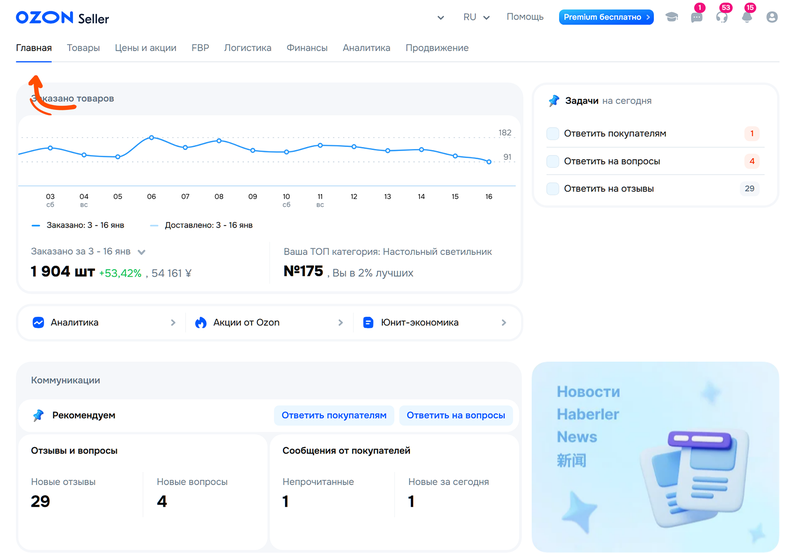Click the Акции от Ozon flame icon
The height and width of the screenshot is (553, 800).
click(201, 323)
